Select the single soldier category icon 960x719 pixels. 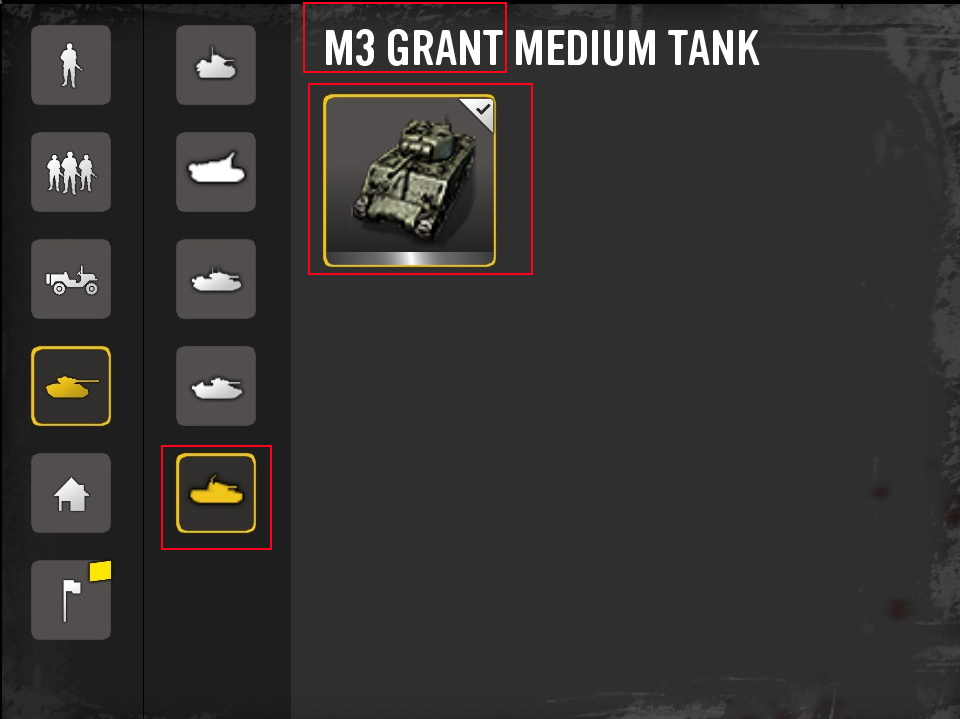71,65
